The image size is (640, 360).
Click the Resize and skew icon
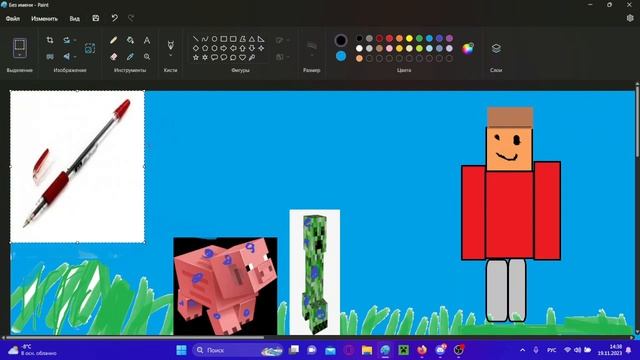(50, 57)
